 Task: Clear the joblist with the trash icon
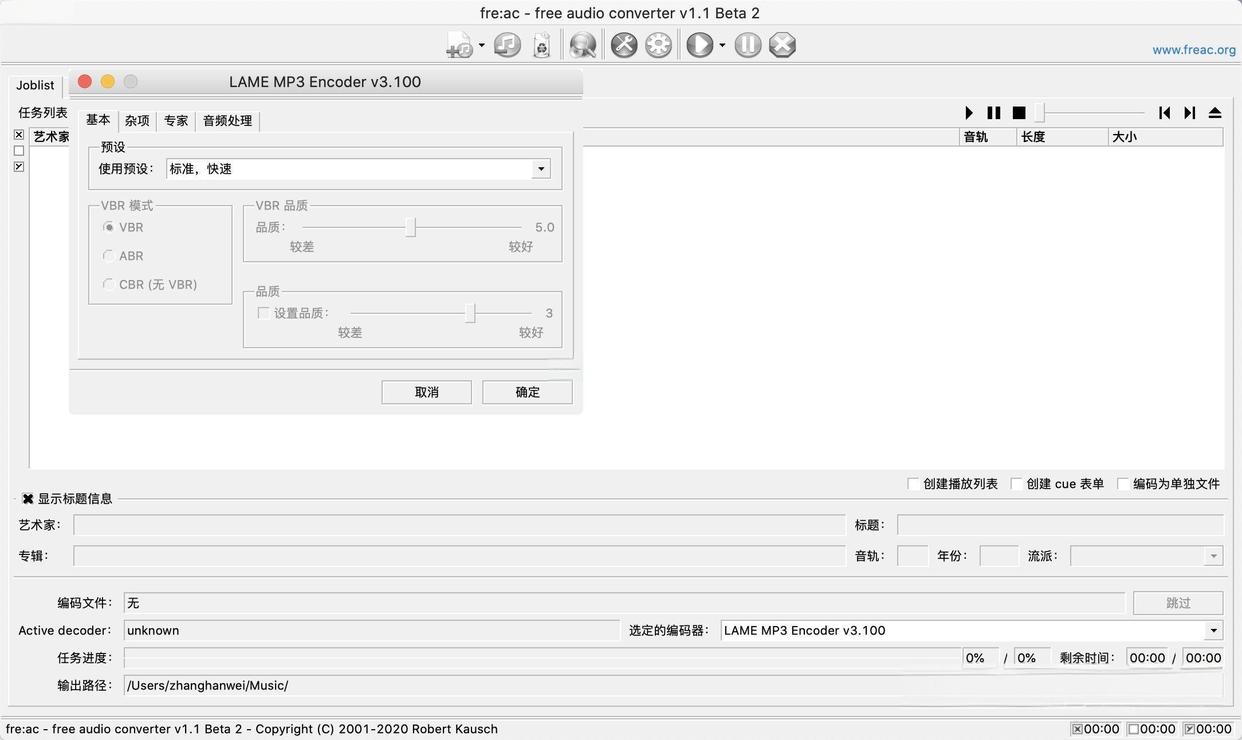coord(541,45)
